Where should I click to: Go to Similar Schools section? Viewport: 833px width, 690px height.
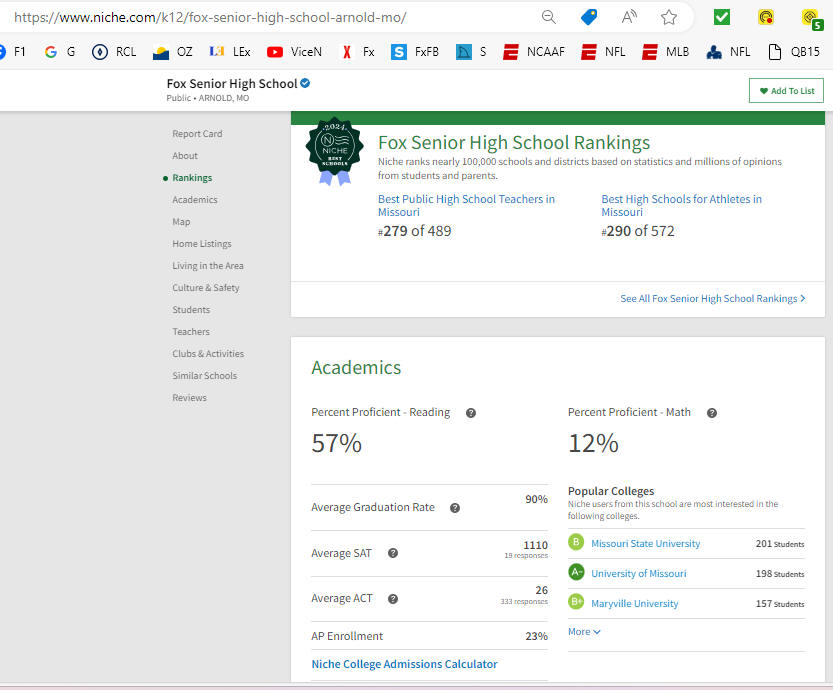coord(205,376)
